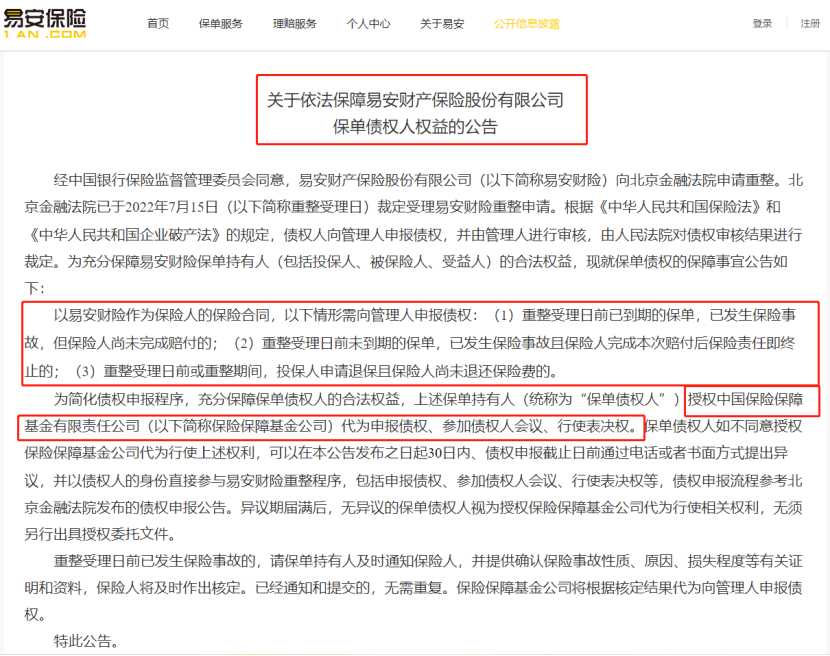Click the subtitle 保单债权人权益的公告

click(416, 127)
